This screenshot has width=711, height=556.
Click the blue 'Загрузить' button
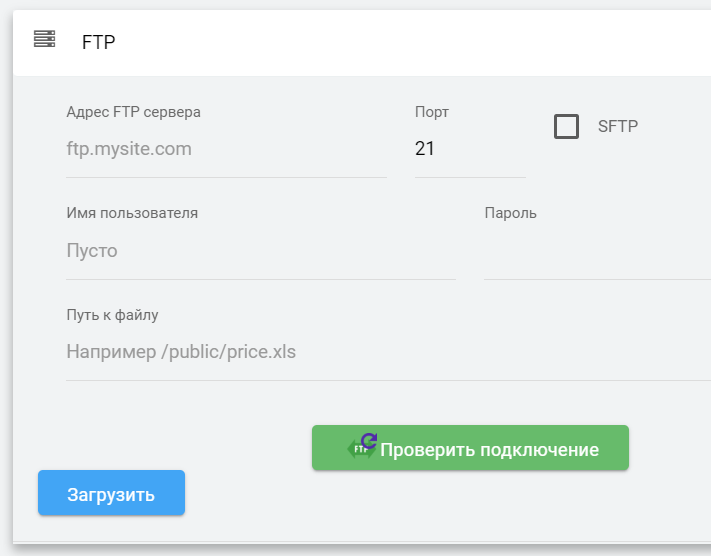pyautogui.click(x=111, y=494)
